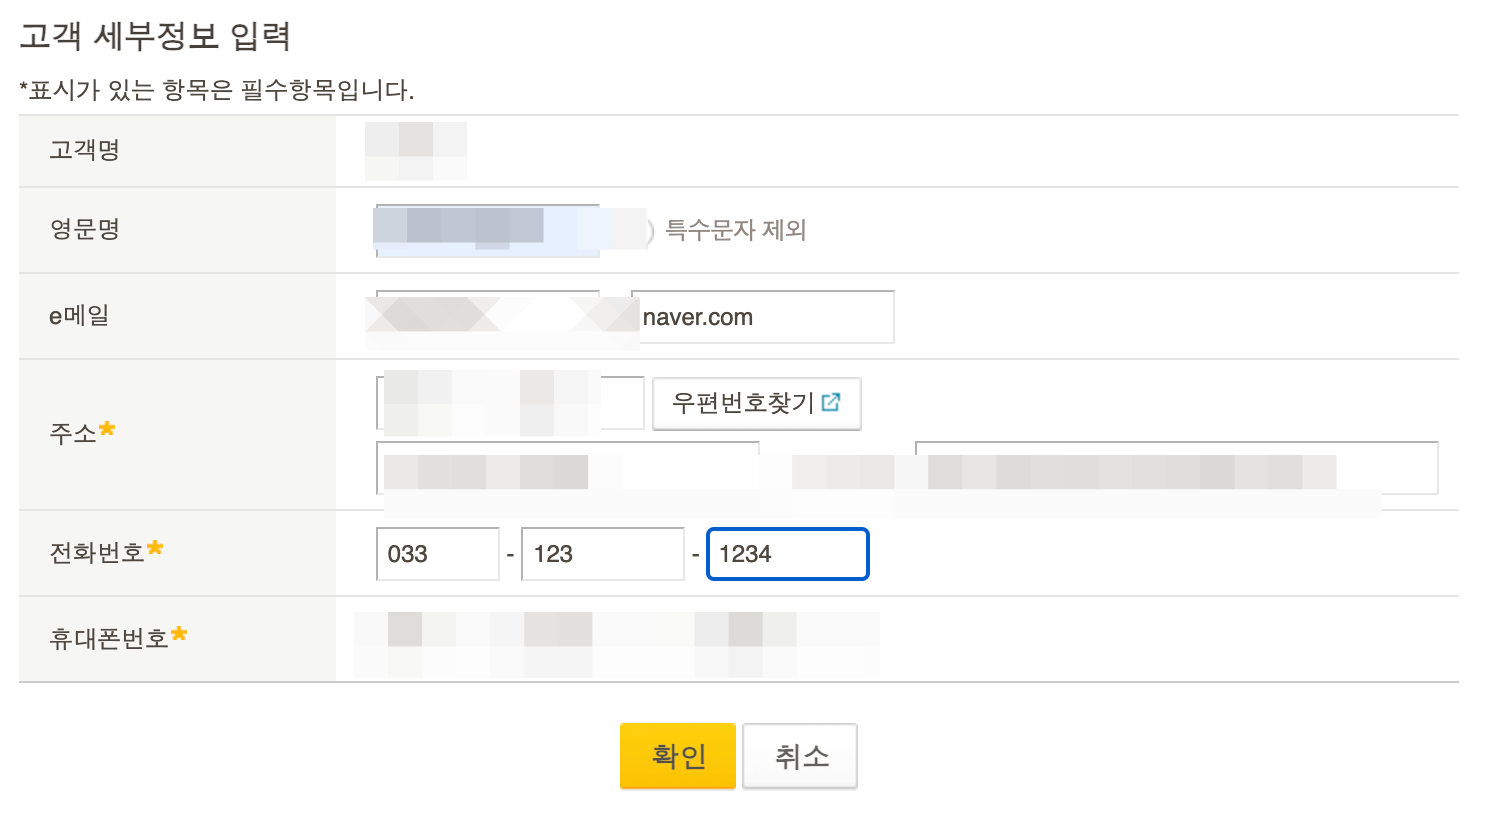Image resolution: width=1496 pixels, height=830 pixels.
Task: Click the email domain field showing naver.com
Action: pyautogui.click(x=761, y=316)
